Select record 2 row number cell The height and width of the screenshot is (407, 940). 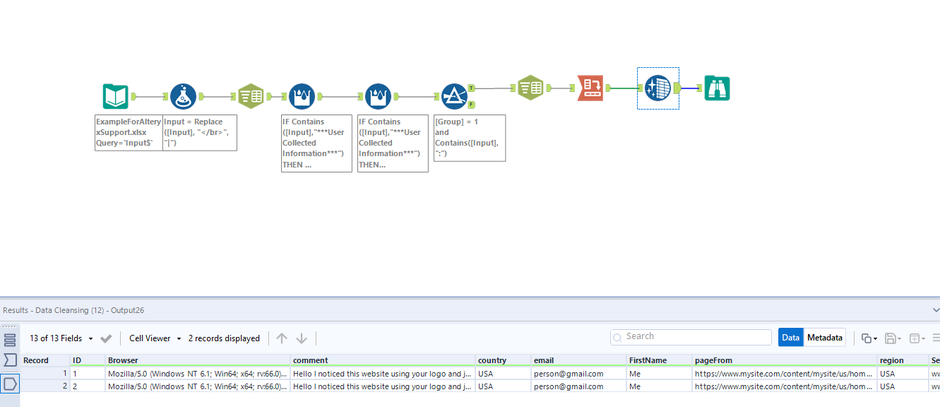click(x=45, y=386)
